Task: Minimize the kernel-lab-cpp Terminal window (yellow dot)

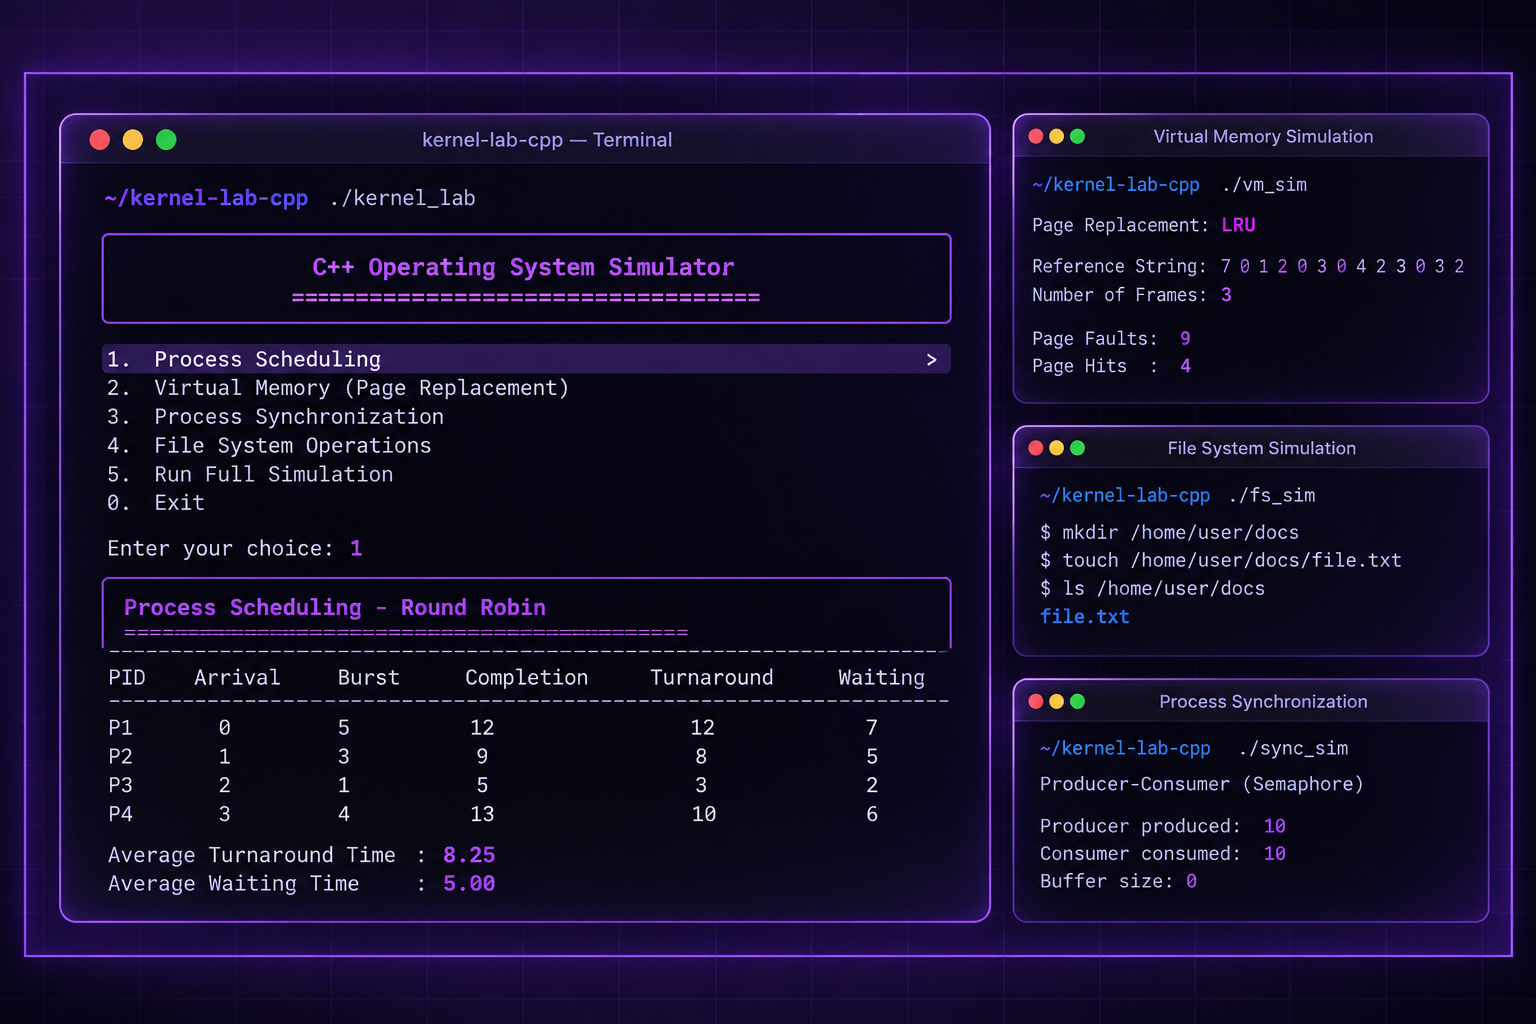Action: [133, 140]
